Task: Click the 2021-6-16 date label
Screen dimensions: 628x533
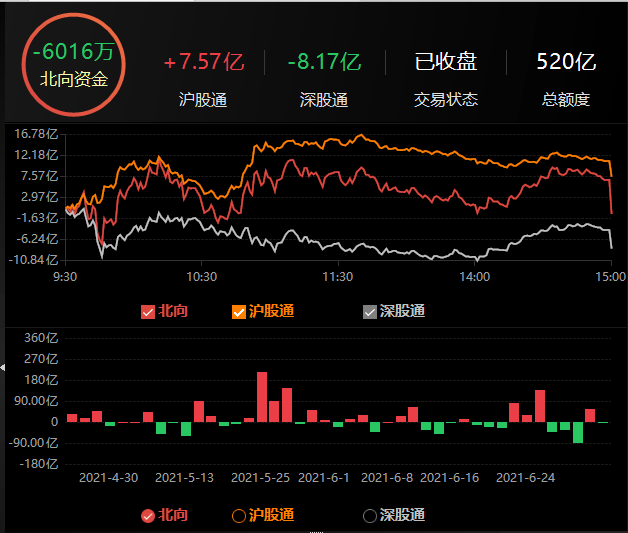Action: [x=450, y=478]
